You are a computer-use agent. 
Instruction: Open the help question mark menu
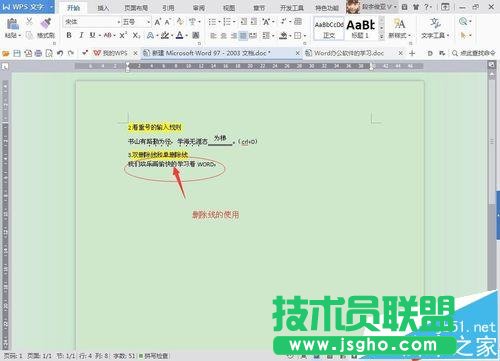click(x=427, y=7)
